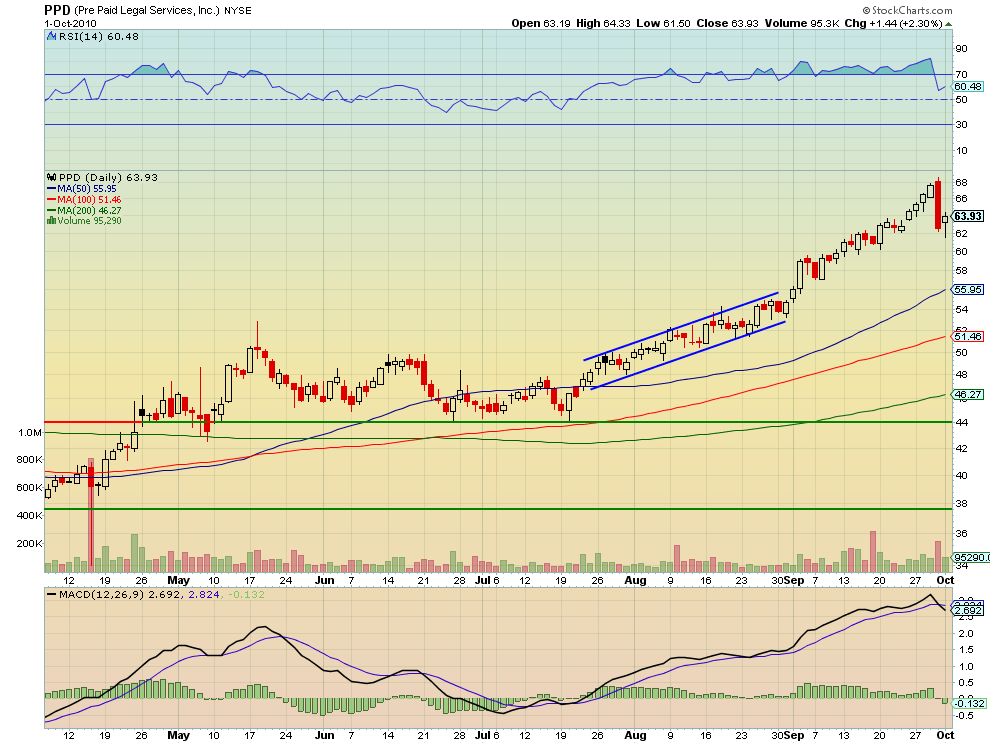This screenshot has height=744, width=990.
Task: Click the 60.48 RSI value tag
Action: [x=969, y=87]
